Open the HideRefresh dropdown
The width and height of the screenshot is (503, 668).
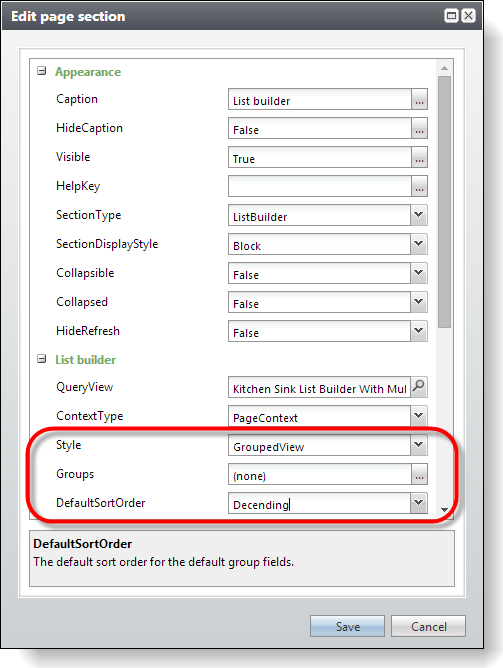pyautogui.click(x=419, y=331)
